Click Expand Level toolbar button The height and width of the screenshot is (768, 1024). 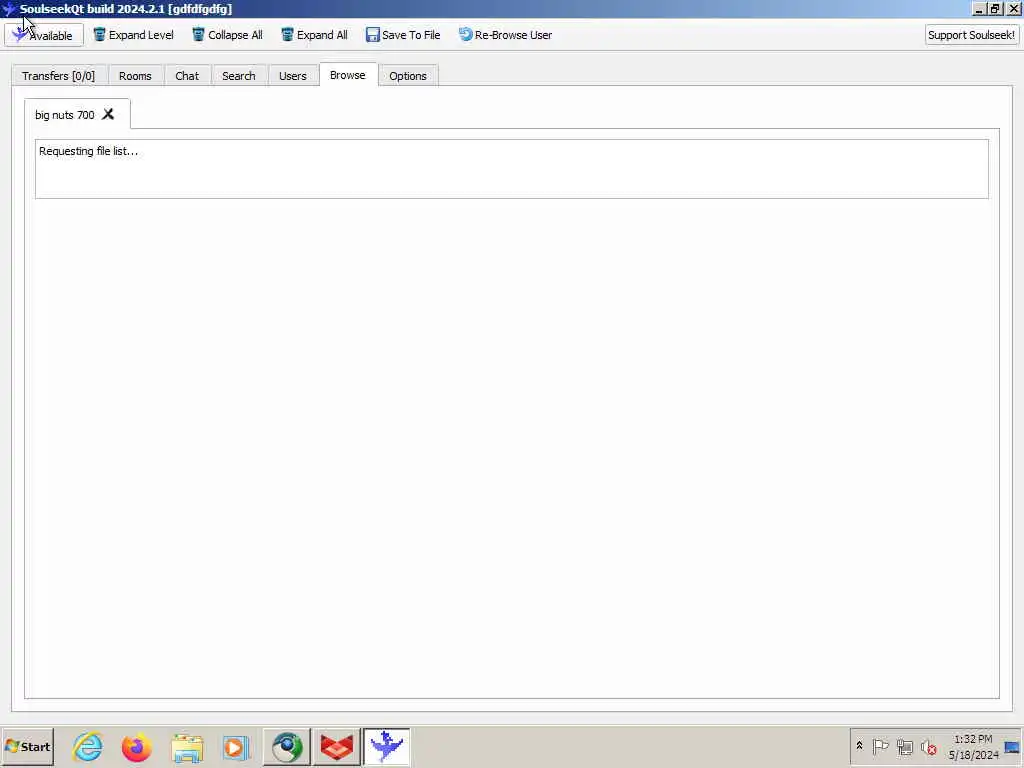click(133, 35)
